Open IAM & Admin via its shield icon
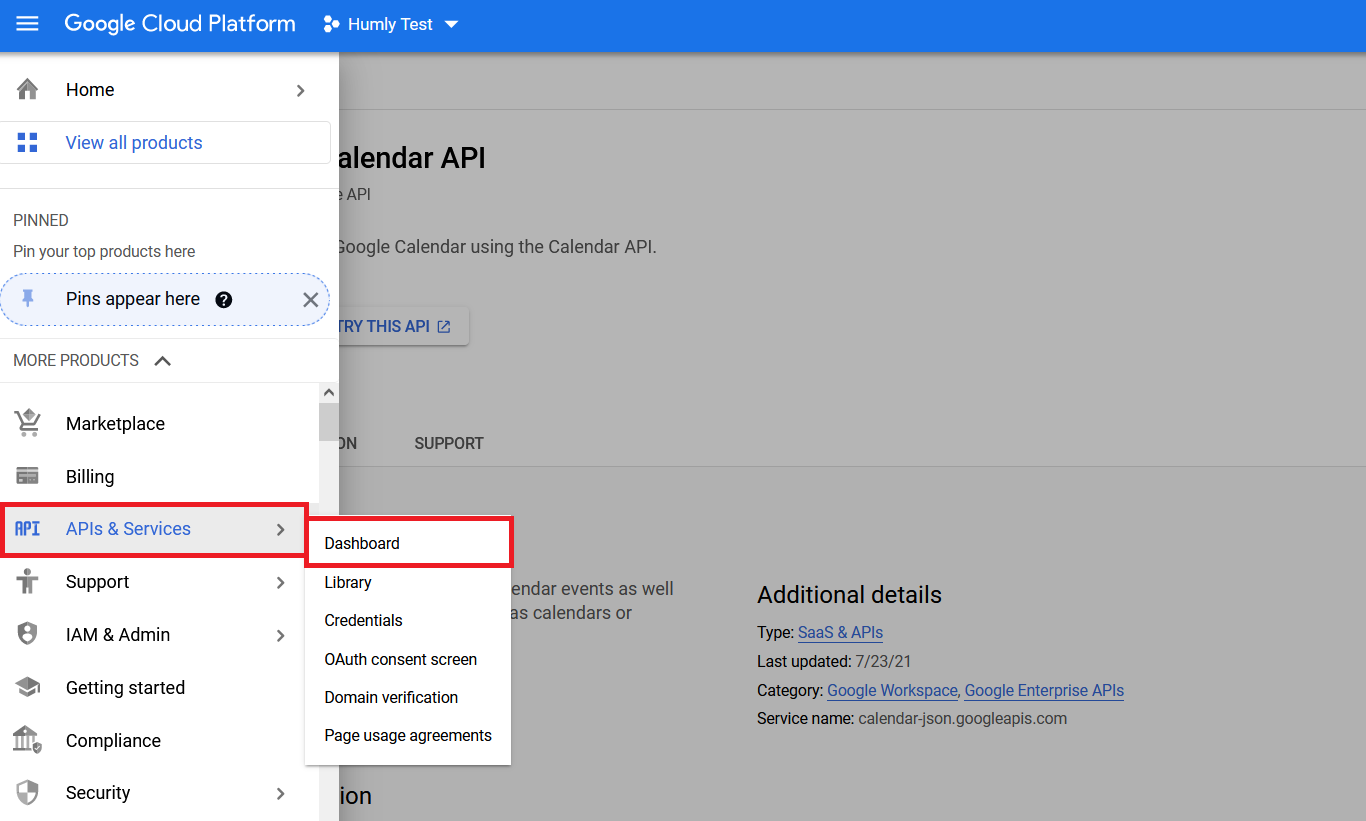 (27, 634)
